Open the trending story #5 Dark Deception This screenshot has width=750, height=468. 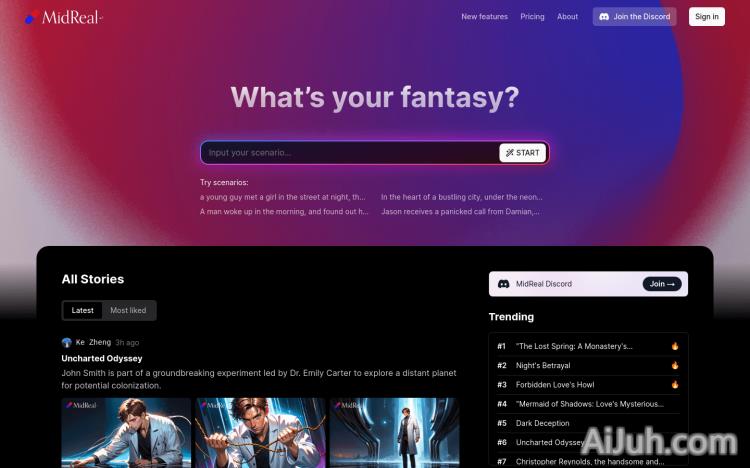(x=542, y=423)
